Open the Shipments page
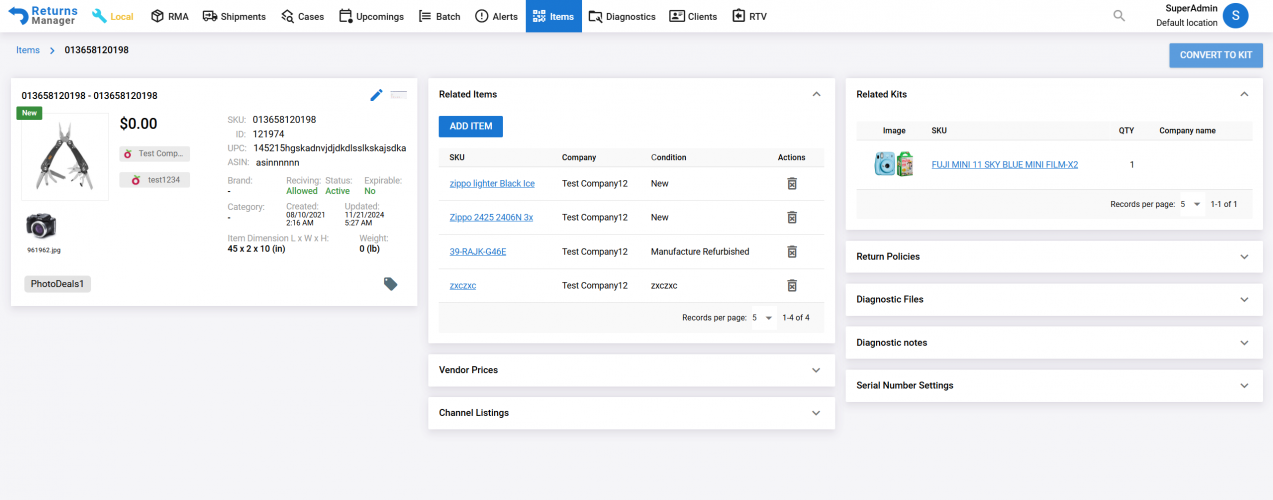Viewport: 1273px width, 500px height. 234,16
